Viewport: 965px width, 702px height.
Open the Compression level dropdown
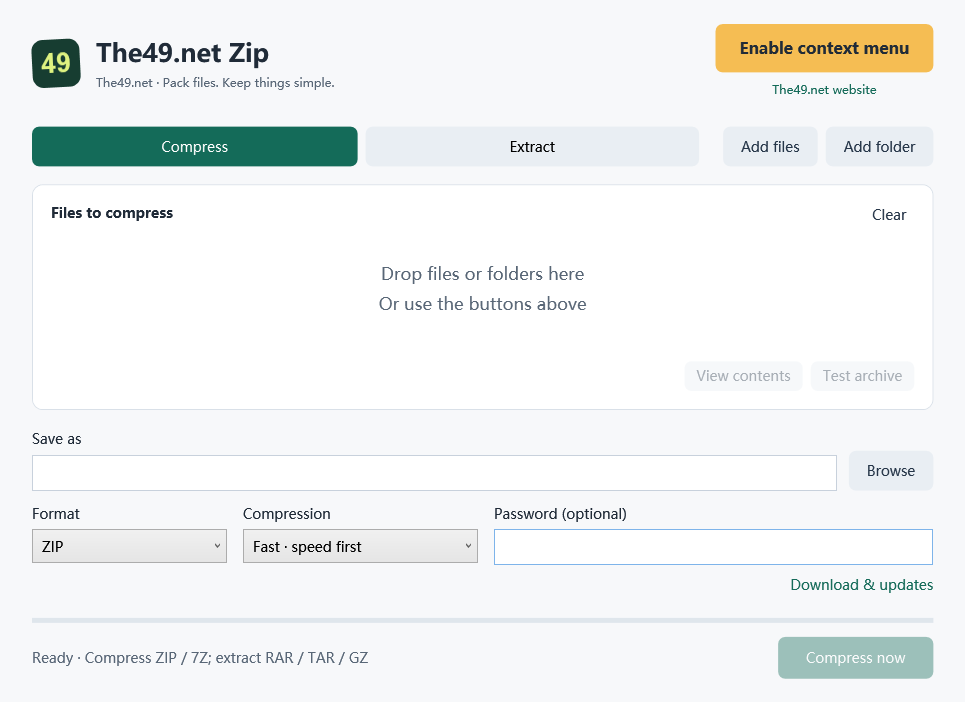[360, 546]
